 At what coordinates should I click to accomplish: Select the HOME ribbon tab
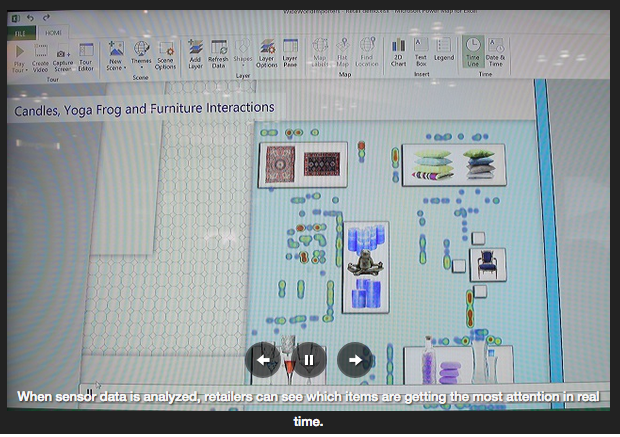[53, 33]
